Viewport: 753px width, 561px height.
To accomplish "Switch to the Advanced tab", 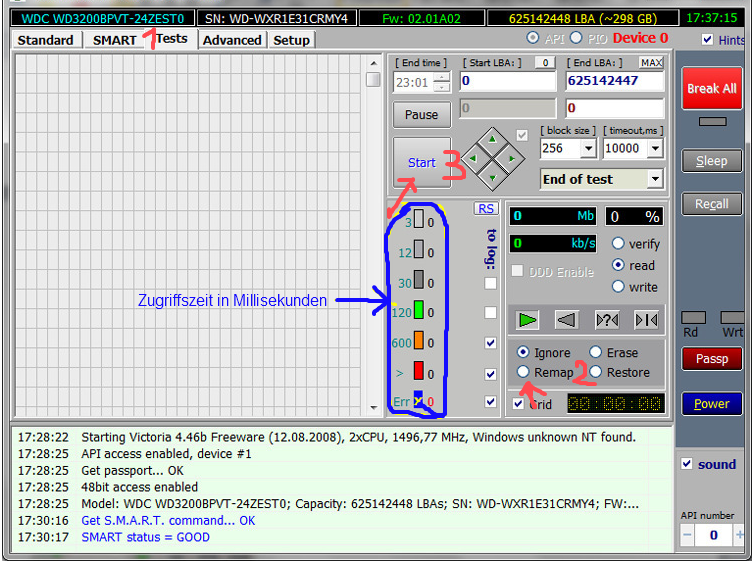I will 232,40.
